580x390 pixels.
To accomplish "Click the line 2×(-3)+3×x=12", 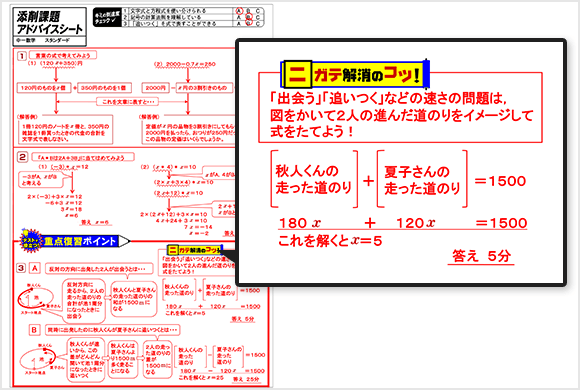I will [x=55, y=197].
